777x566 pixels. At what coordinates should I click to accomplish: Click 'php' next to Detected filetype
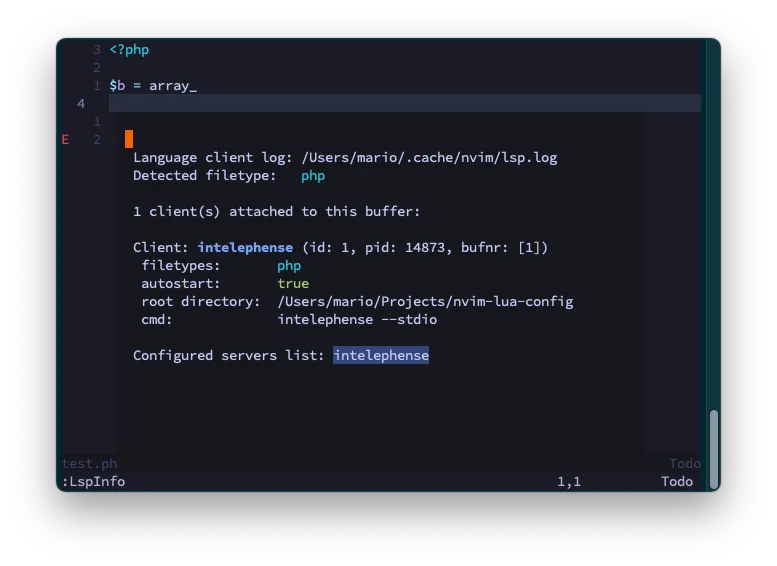click(x=313, y=176)
